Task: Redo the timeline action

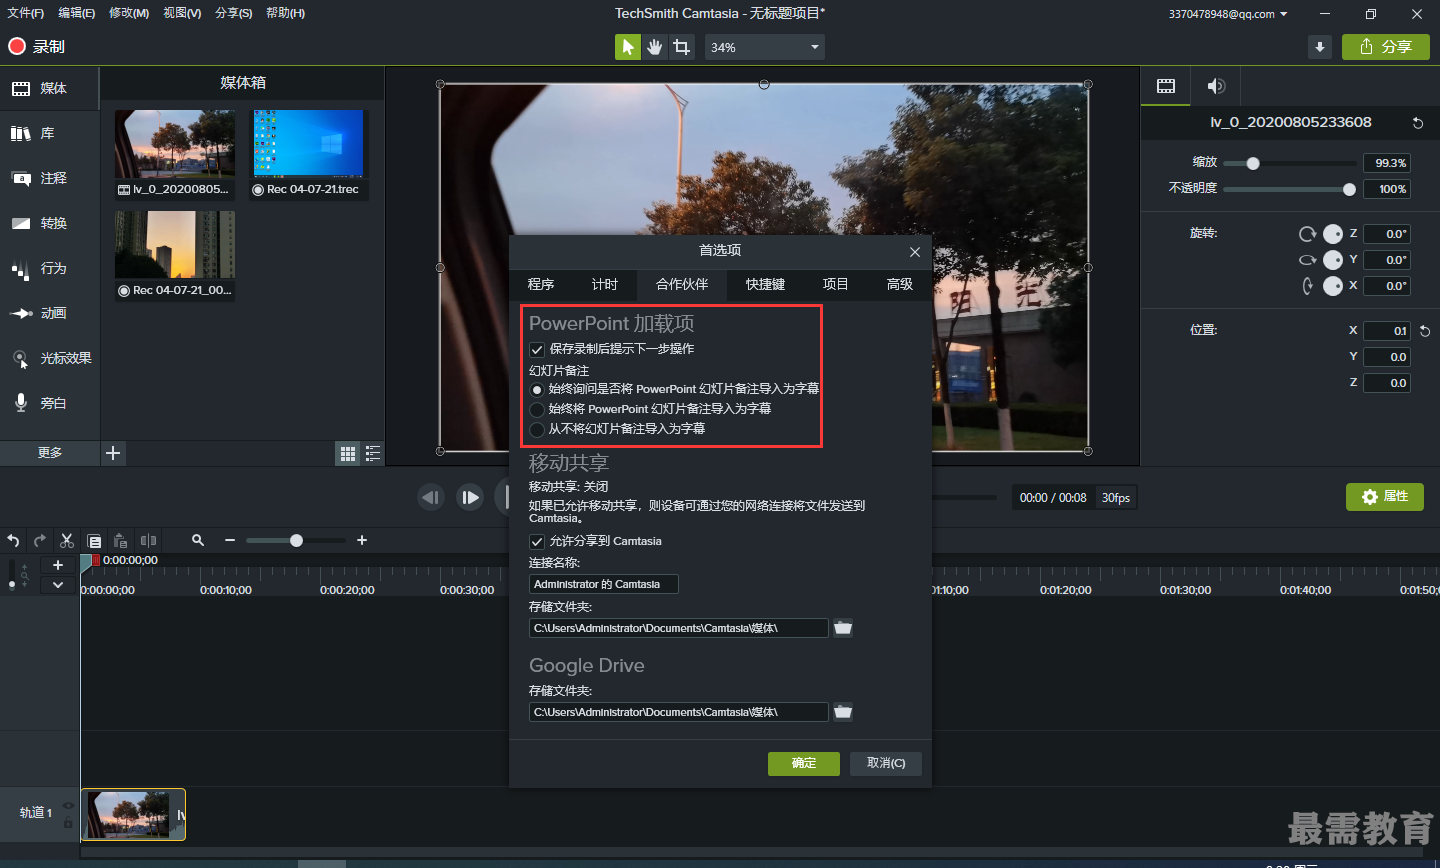Action: [40, 540]
